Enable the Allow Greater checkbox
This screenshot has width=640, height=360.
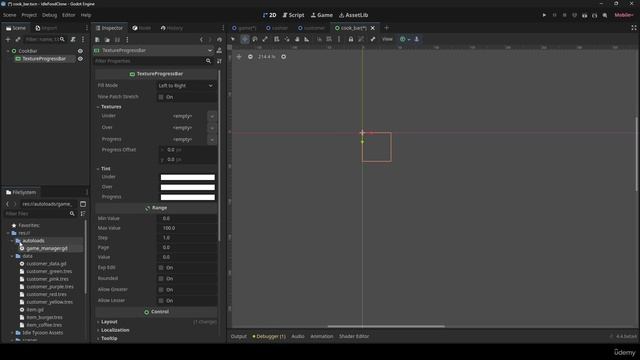tap(161, 290)
